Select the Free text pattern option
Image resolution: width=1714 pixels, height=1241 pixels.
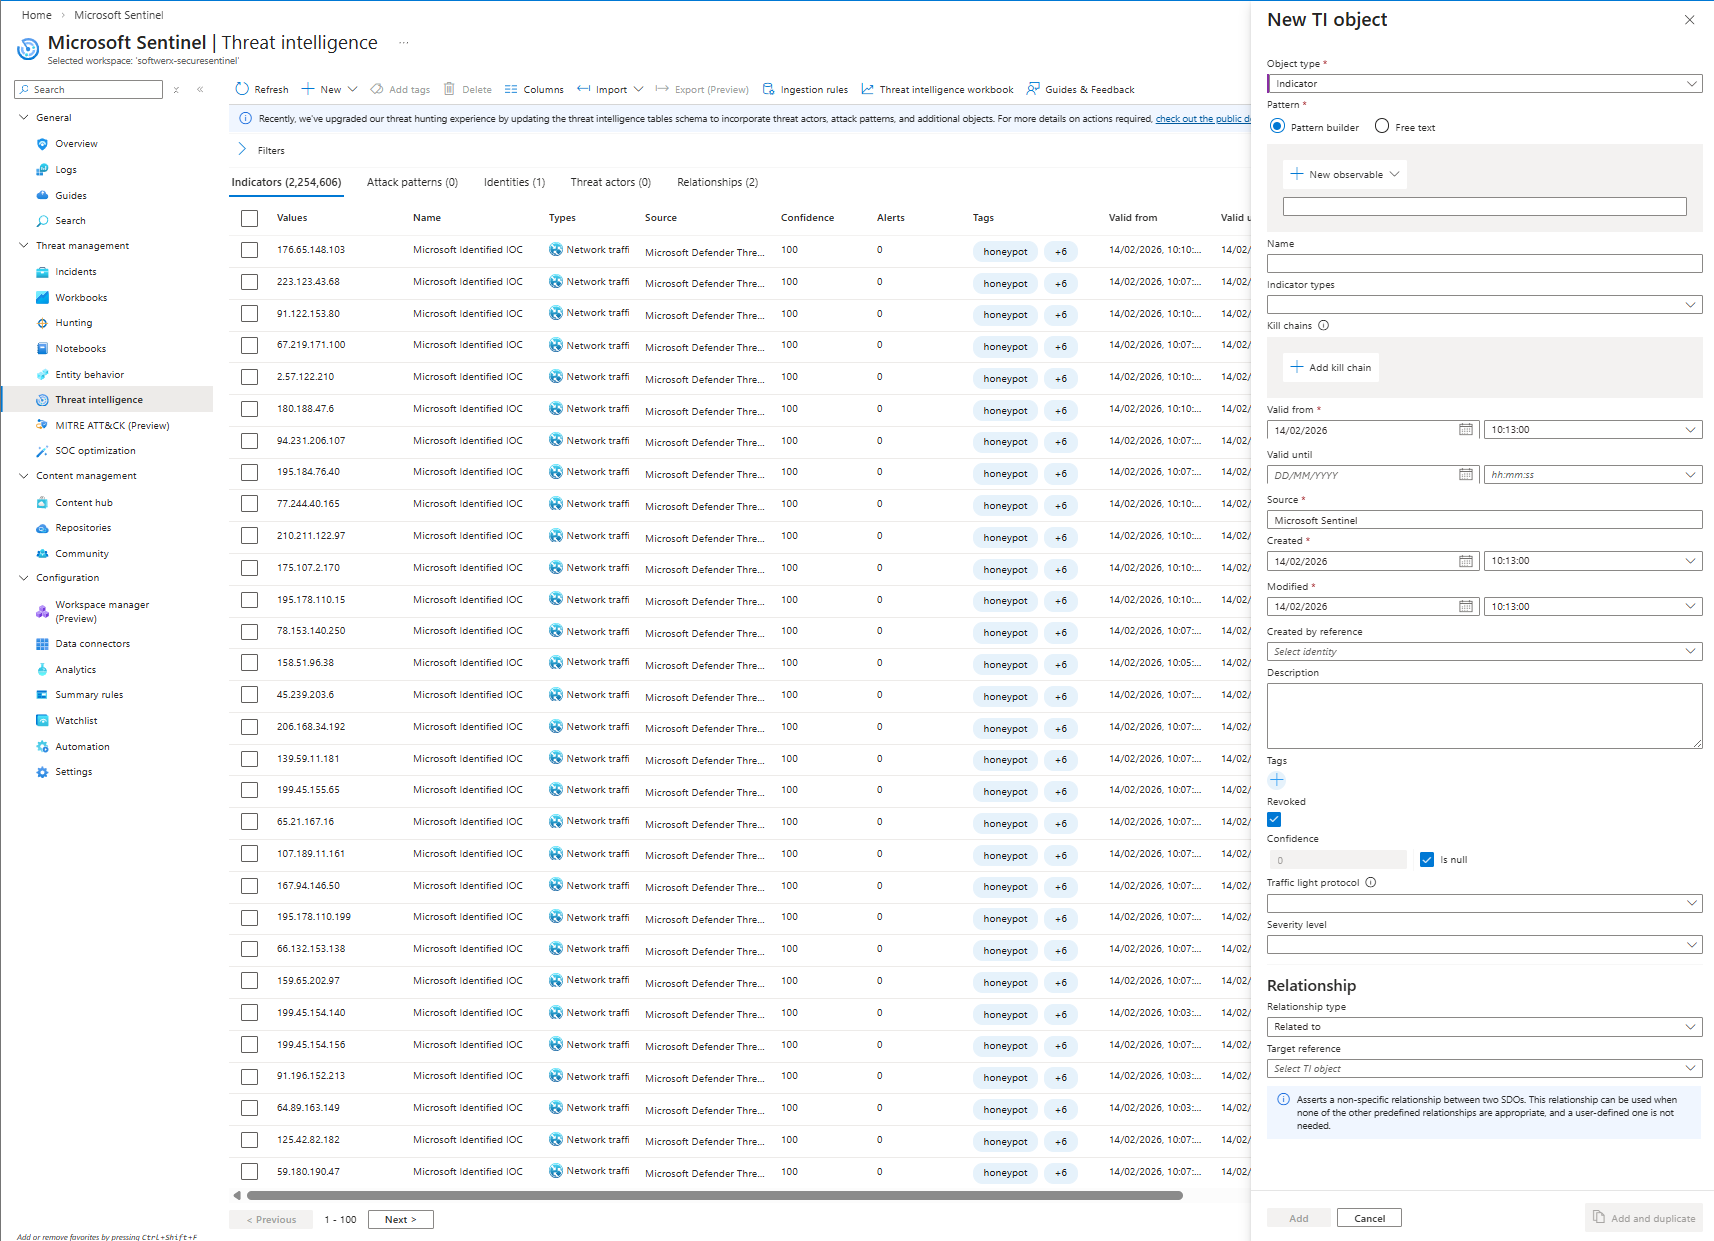tap(1382, 126)
